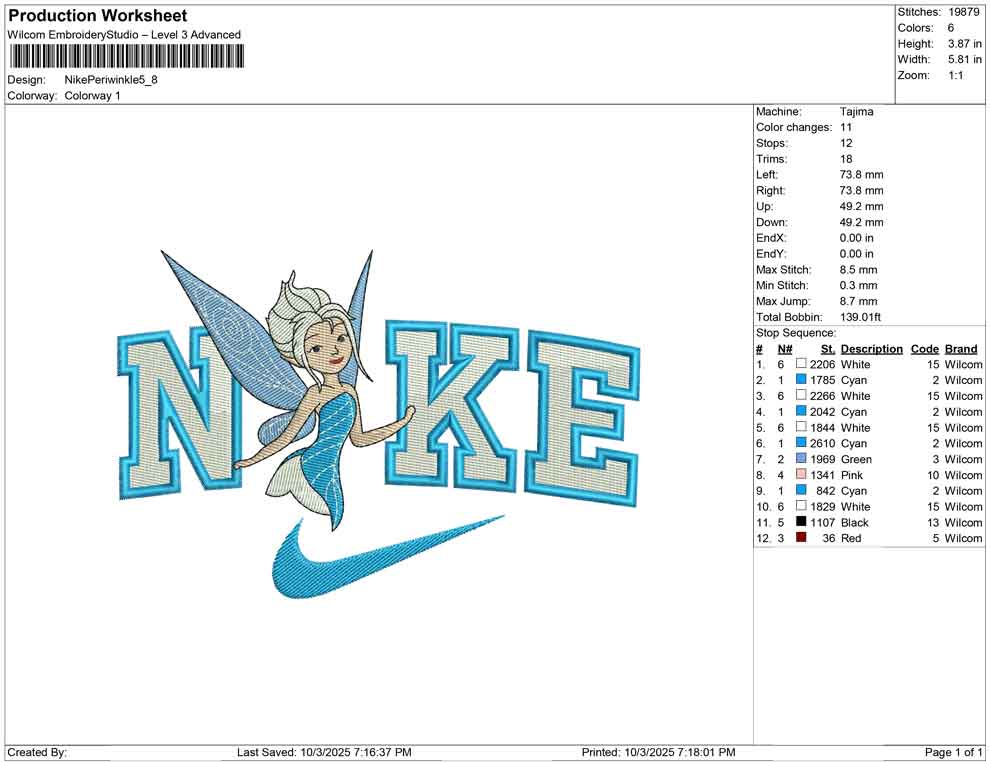
Task: Click the Page 1 of 1 indicator
Action: coord(953,753)
